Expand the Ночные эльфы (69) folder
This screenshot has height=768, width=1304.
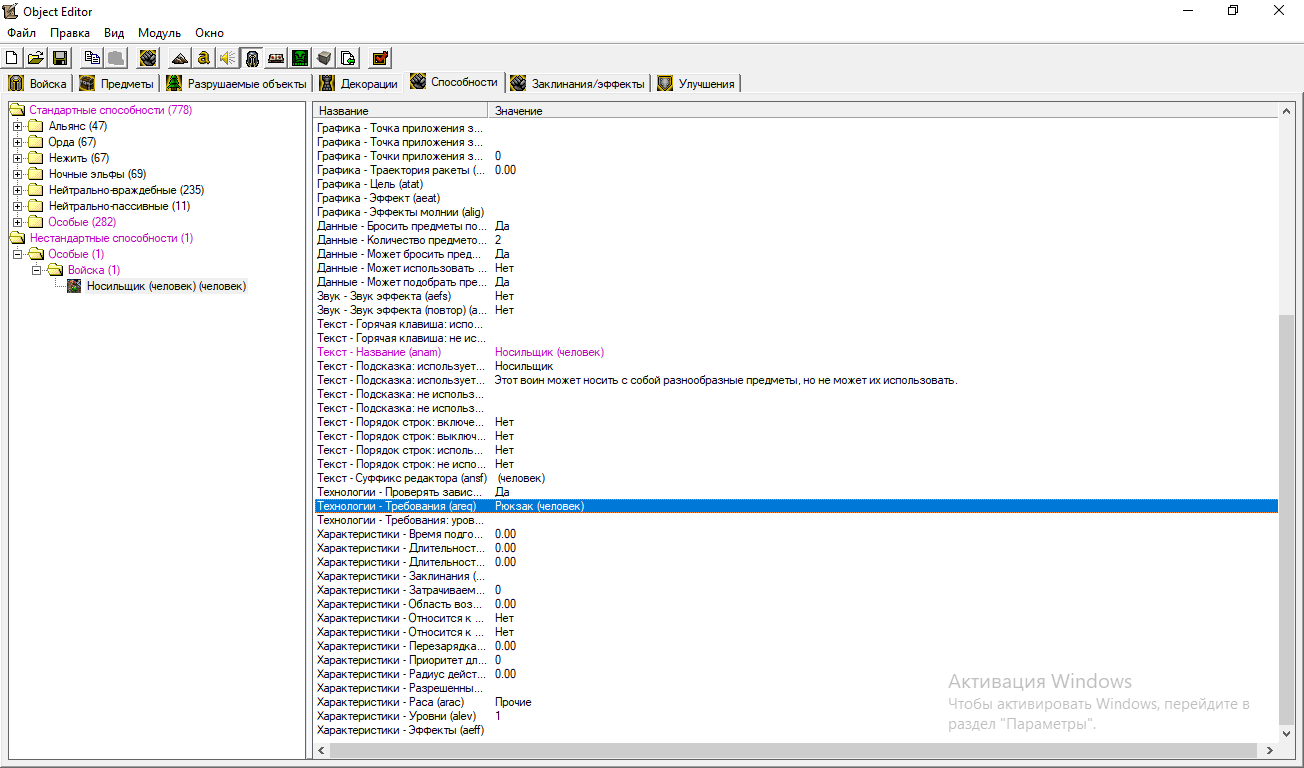(17, 174)
